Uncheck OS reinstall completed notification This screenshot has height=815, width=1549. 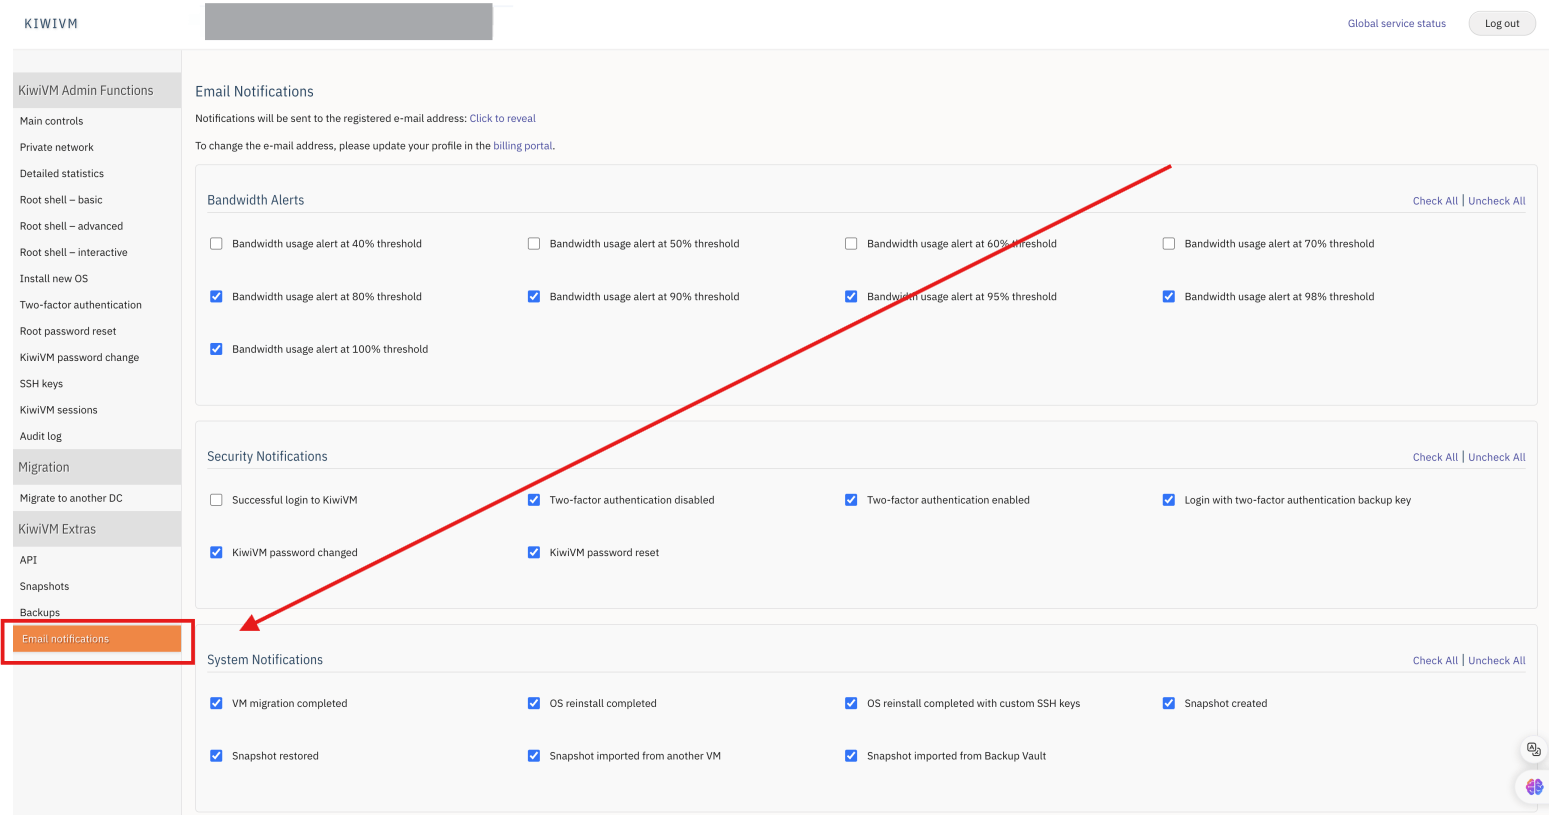pyautogui.click(x=534, y=703)
